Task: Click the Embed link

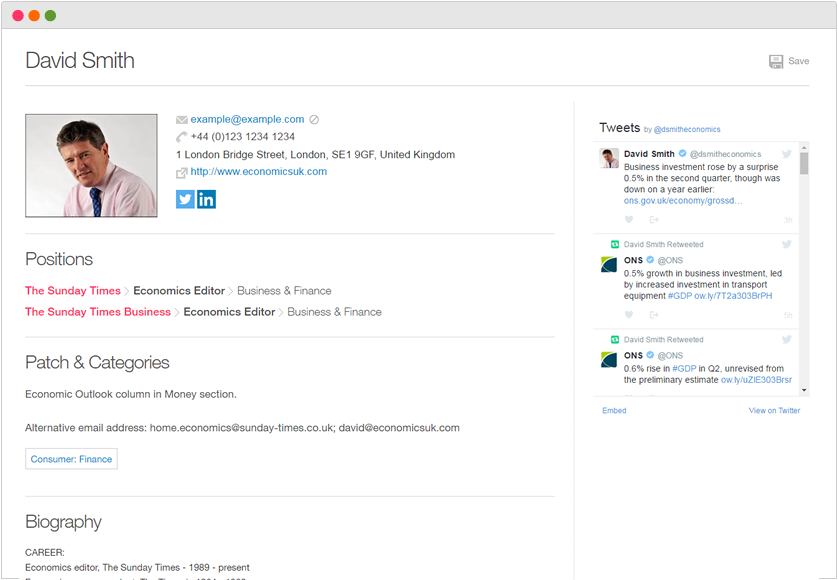Action: point(614,411)
